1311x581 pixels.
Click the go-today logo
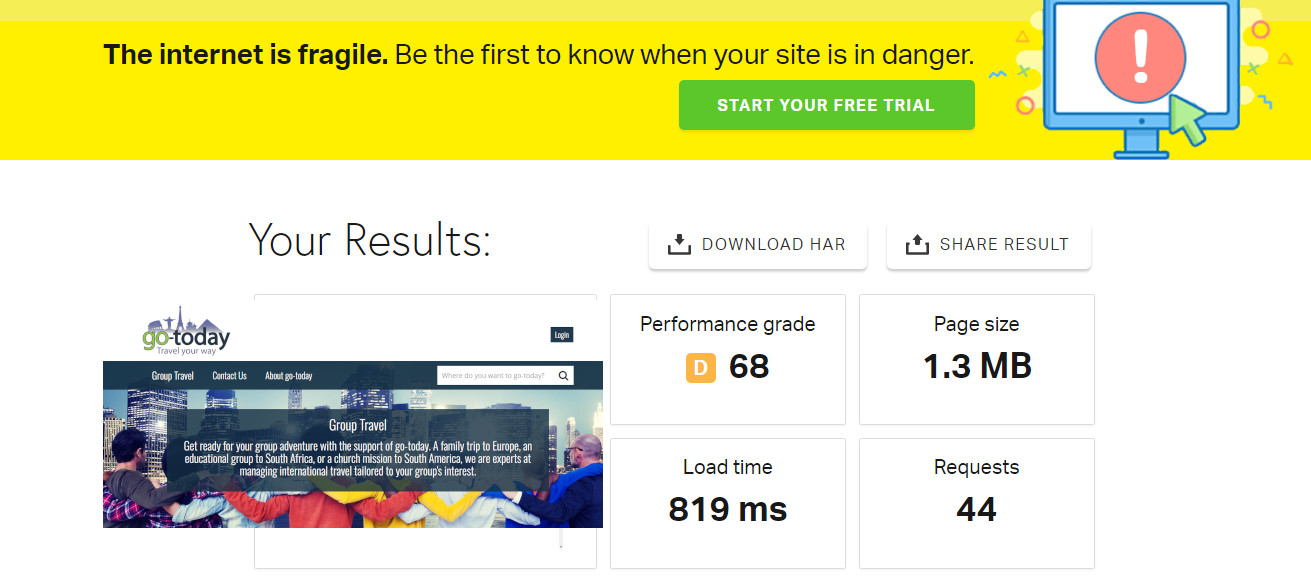coord(186,331)
